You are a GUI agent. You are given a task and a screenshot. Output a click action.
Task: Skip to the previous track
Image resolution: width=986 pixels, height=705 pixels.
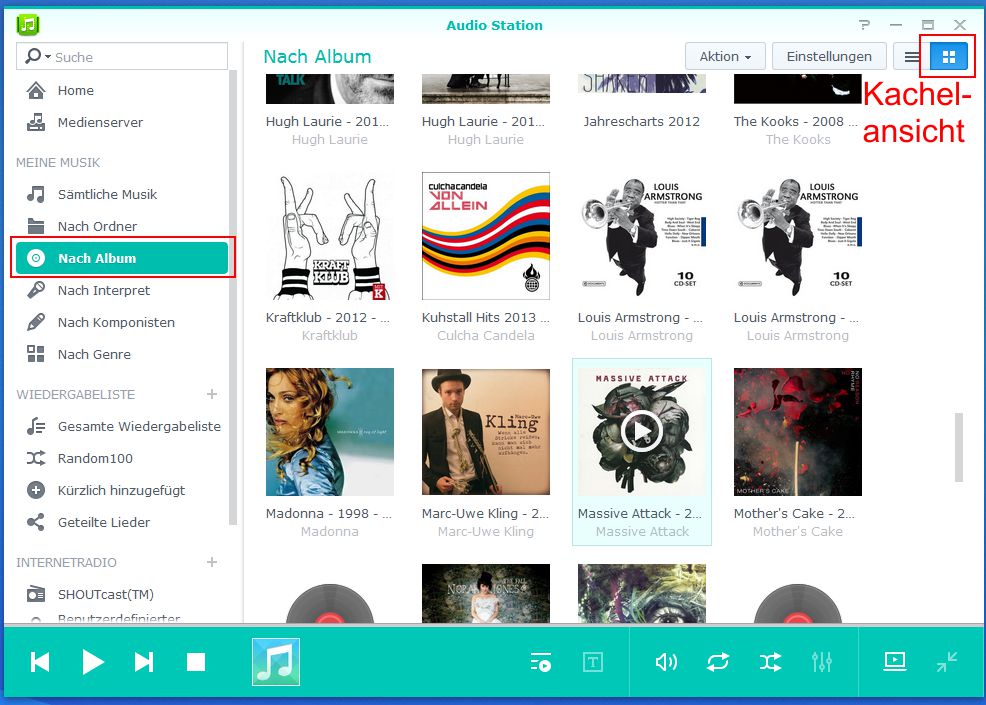coord(40,662)
